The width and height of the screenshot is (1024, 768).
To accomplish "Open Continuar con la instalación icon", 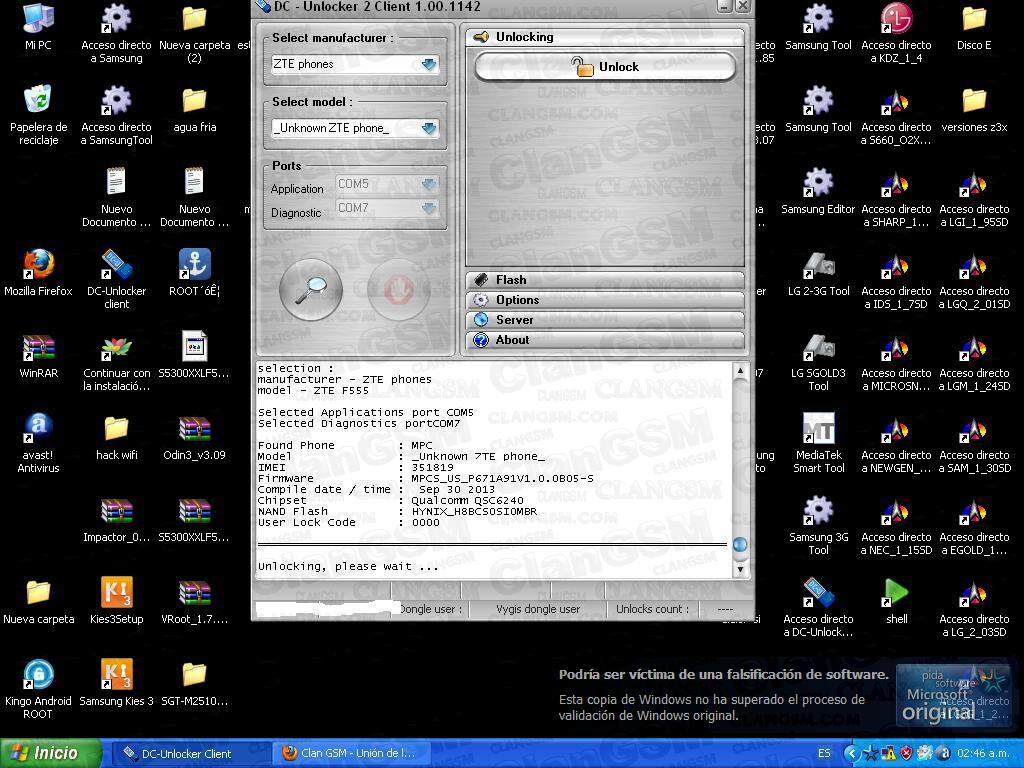I will click(116, 361).
